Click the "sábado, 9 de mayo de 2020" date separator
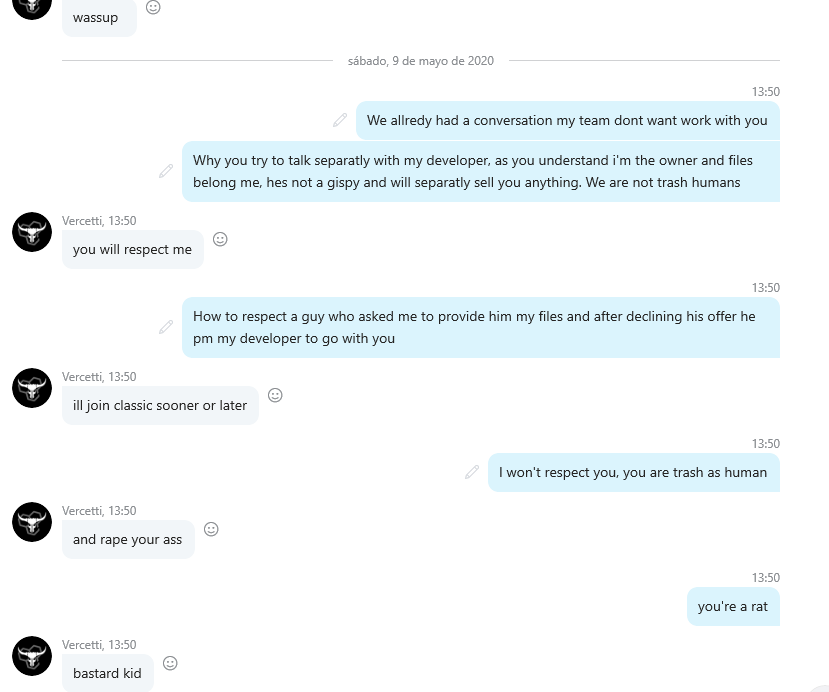The image size is (829, 692). click(420, 61)
